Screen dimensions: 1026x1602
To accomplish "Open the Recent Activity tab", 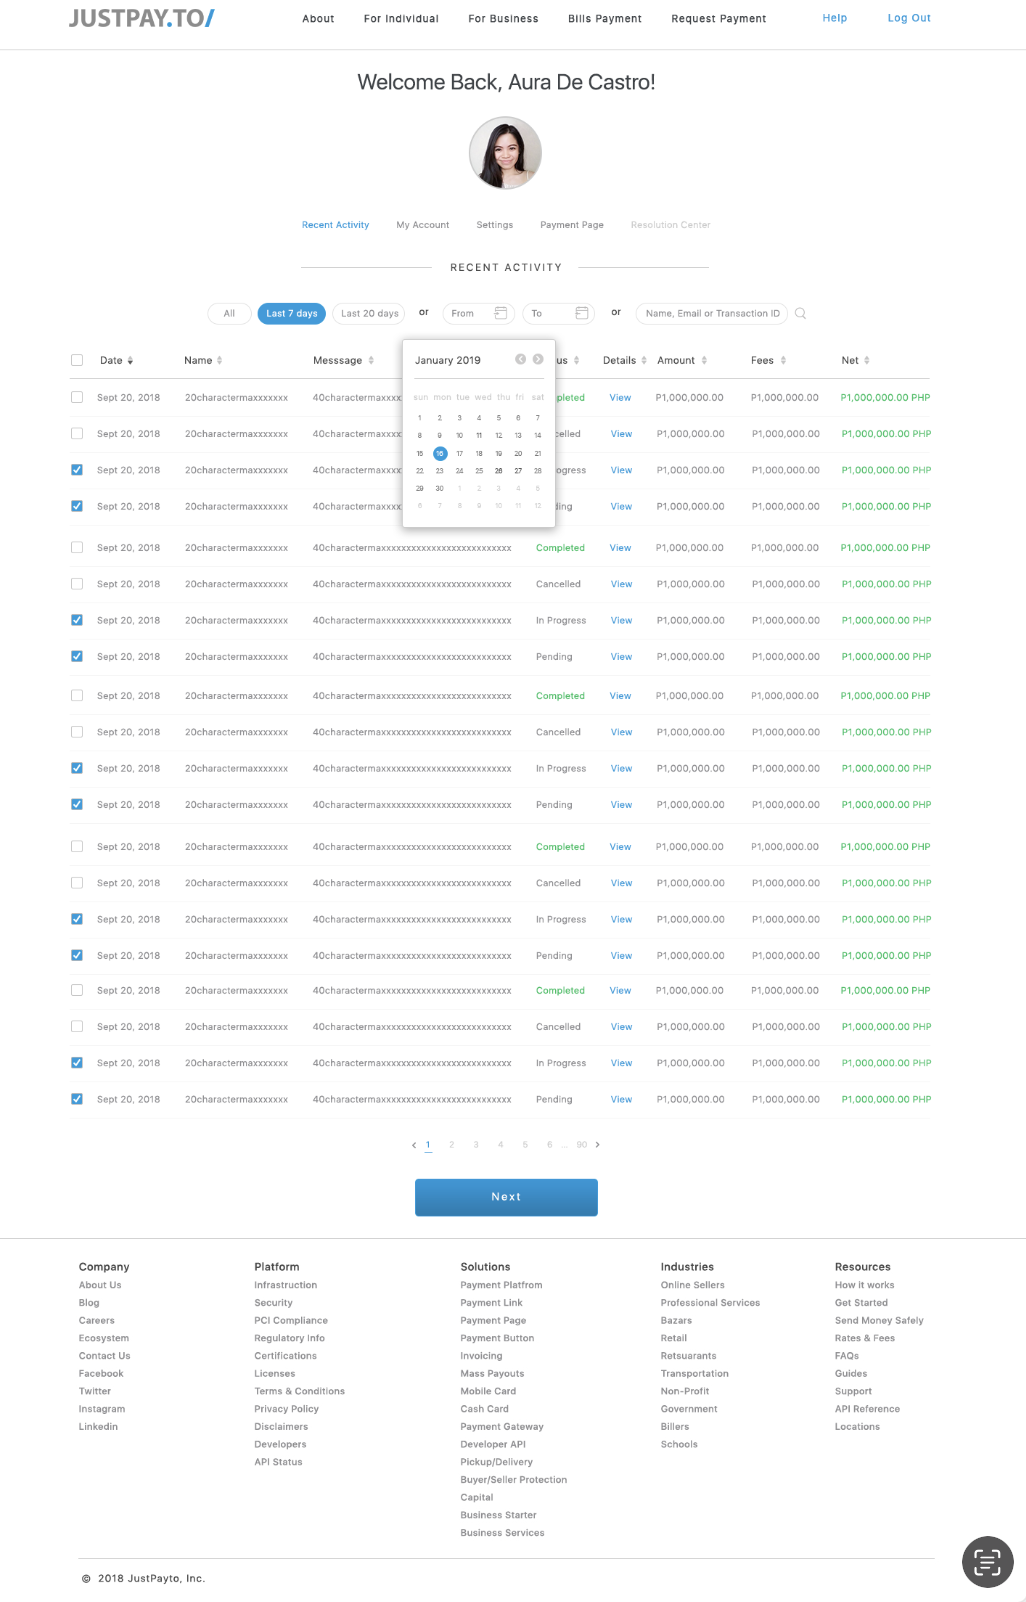I will (336, 225).
